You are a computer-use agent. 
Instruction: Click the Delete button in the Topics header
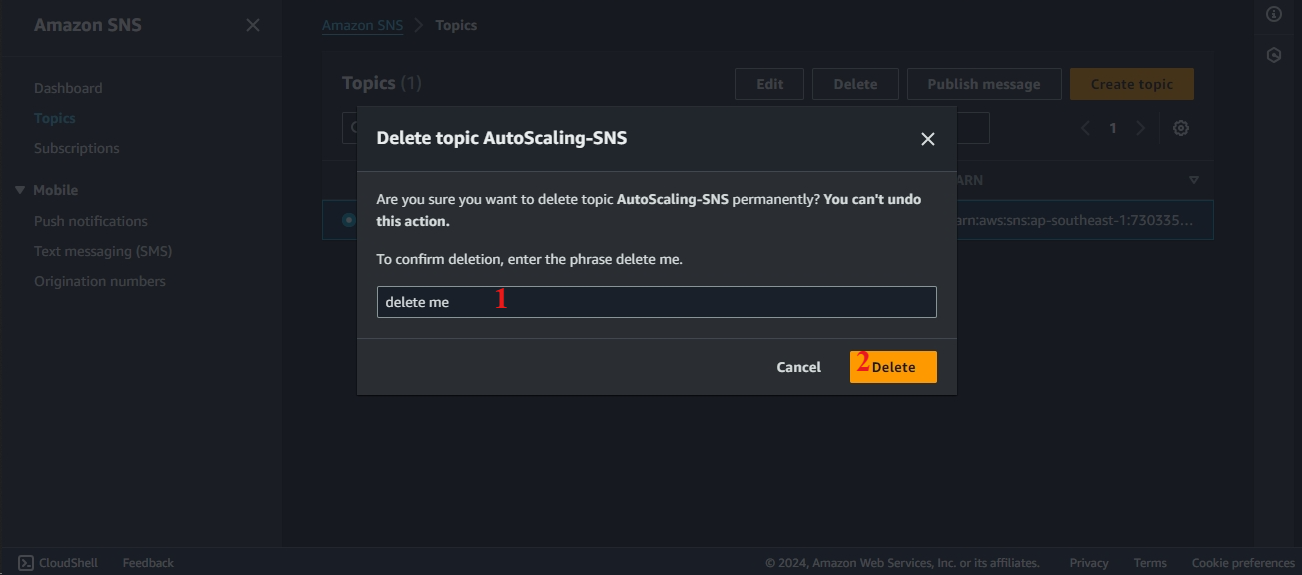click(855, 84)
